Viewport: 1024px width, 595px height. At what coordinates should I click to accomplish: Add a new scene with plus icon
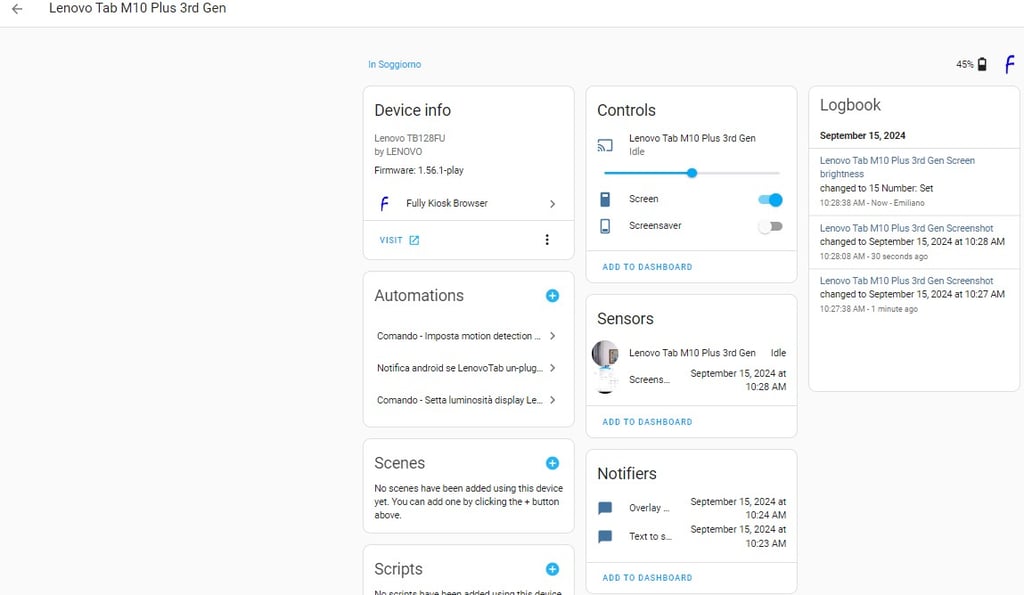coord(552,463)
